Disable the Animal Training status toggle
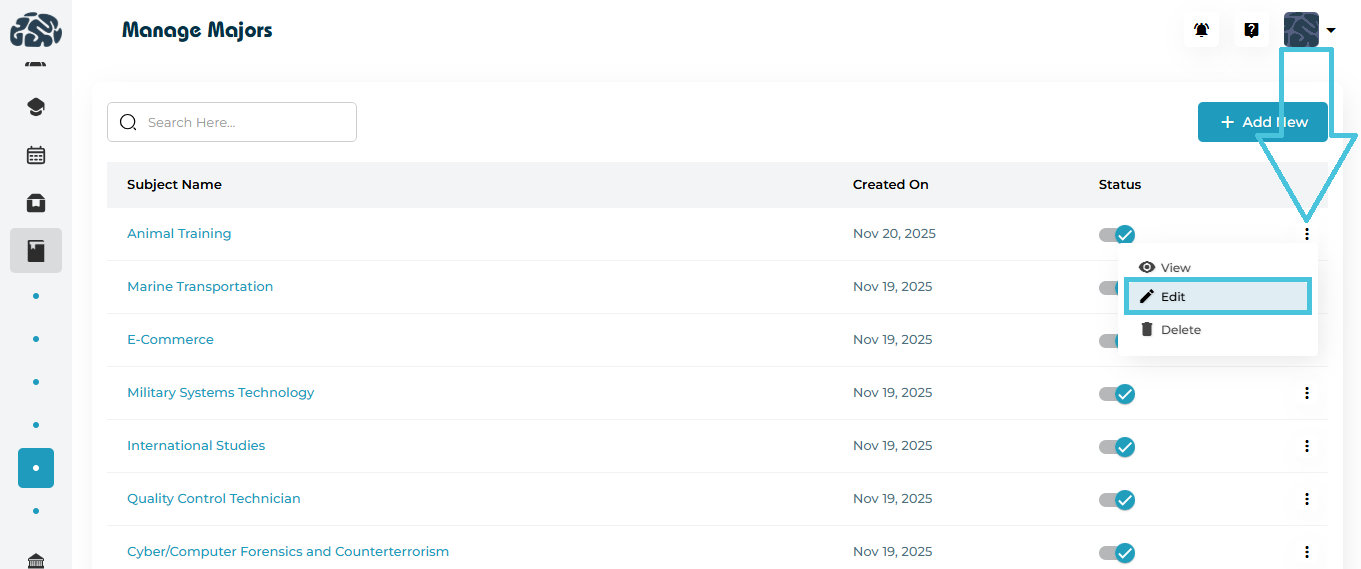Screen dimensions: 1361x569 1117,235
